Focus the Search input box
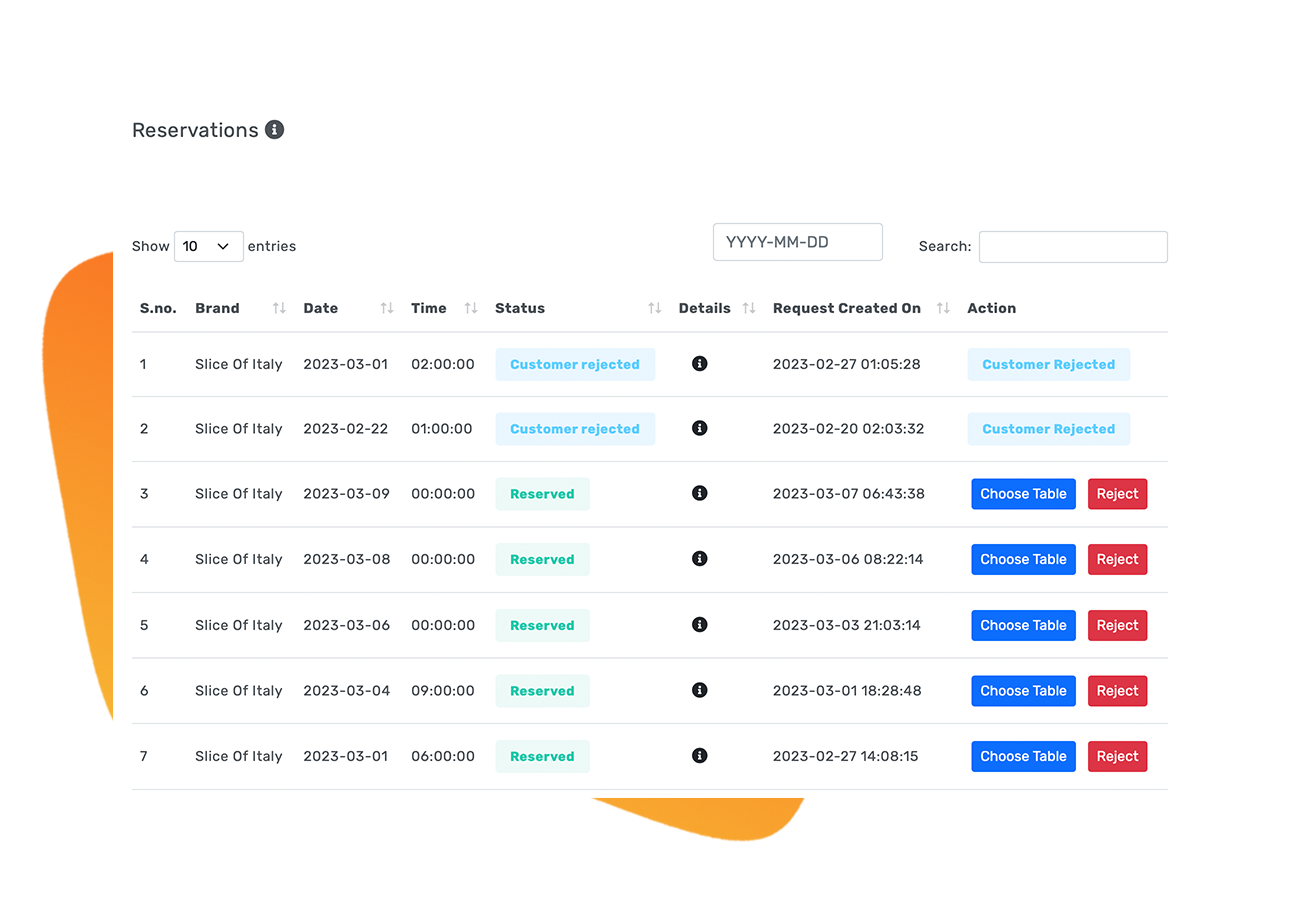 coord(1073,247)
